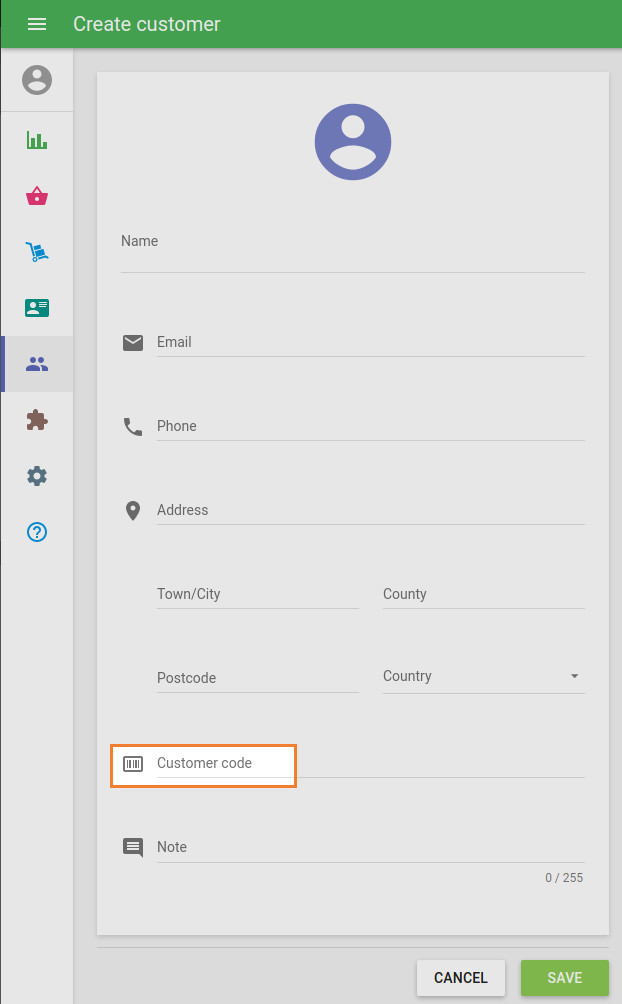Click the Create customer title bar
This screenshot has height=1004, width=622.
[145, 24]
